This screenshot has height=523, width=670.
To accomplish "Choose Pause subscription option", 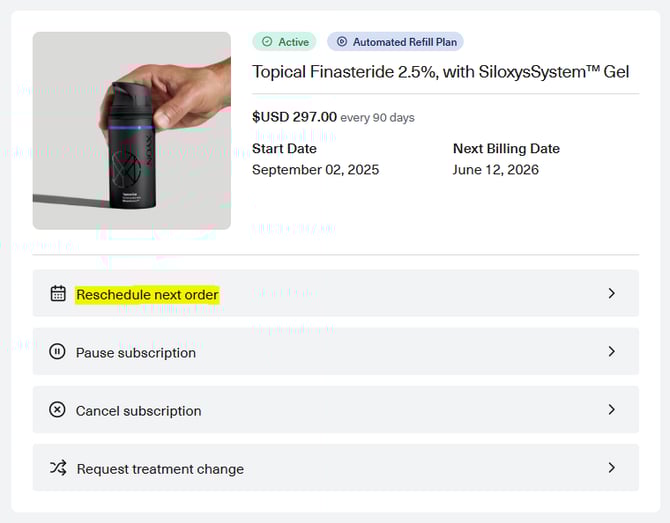I will tap(136, 353).
